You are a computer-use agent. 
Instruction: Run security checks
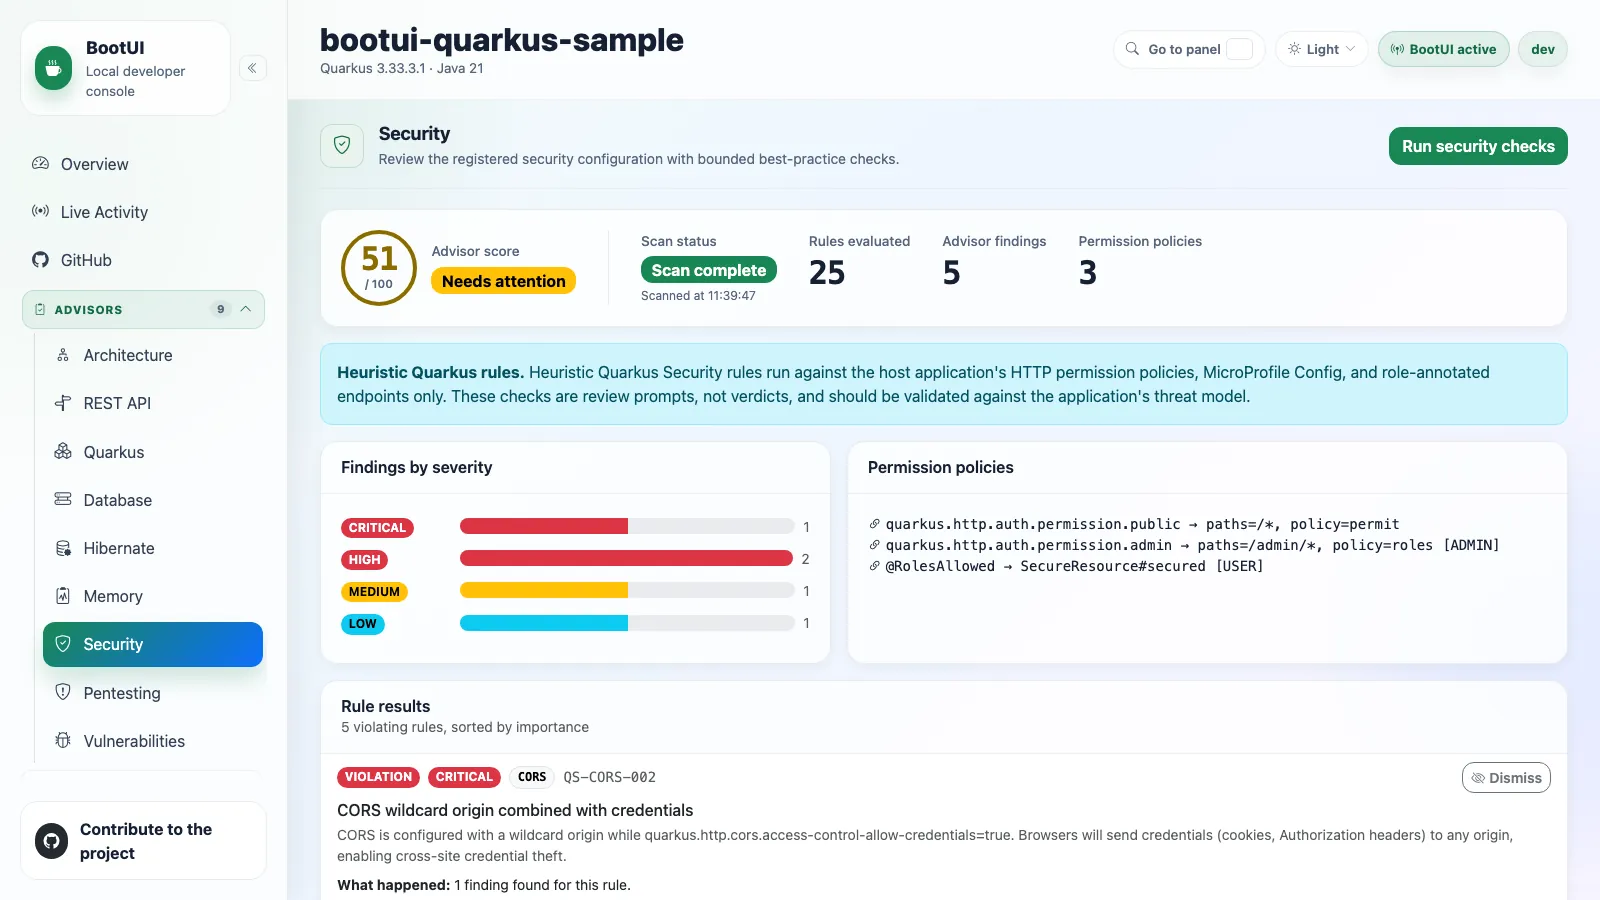pyautogui.click(x=1478, y=146)
